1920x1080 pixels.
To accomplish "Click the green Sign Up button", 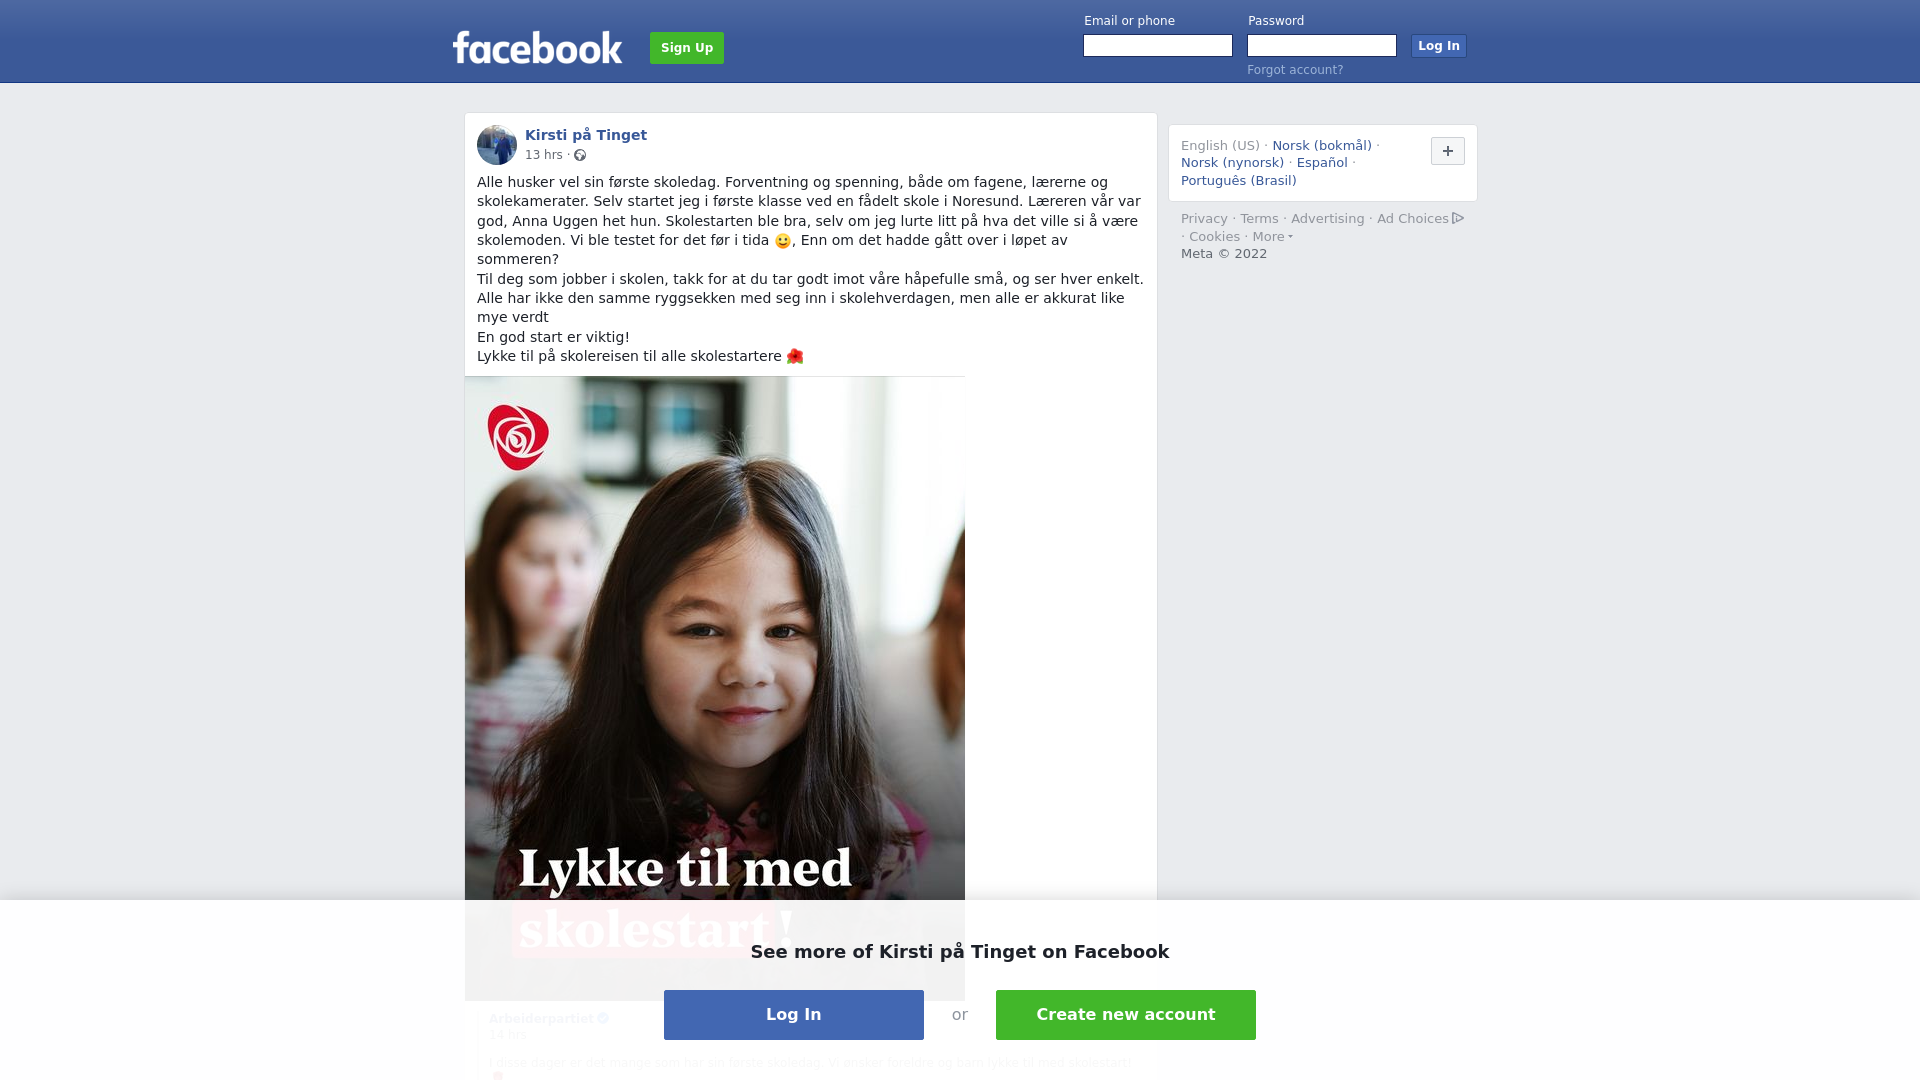I will [x=687, y=48].
